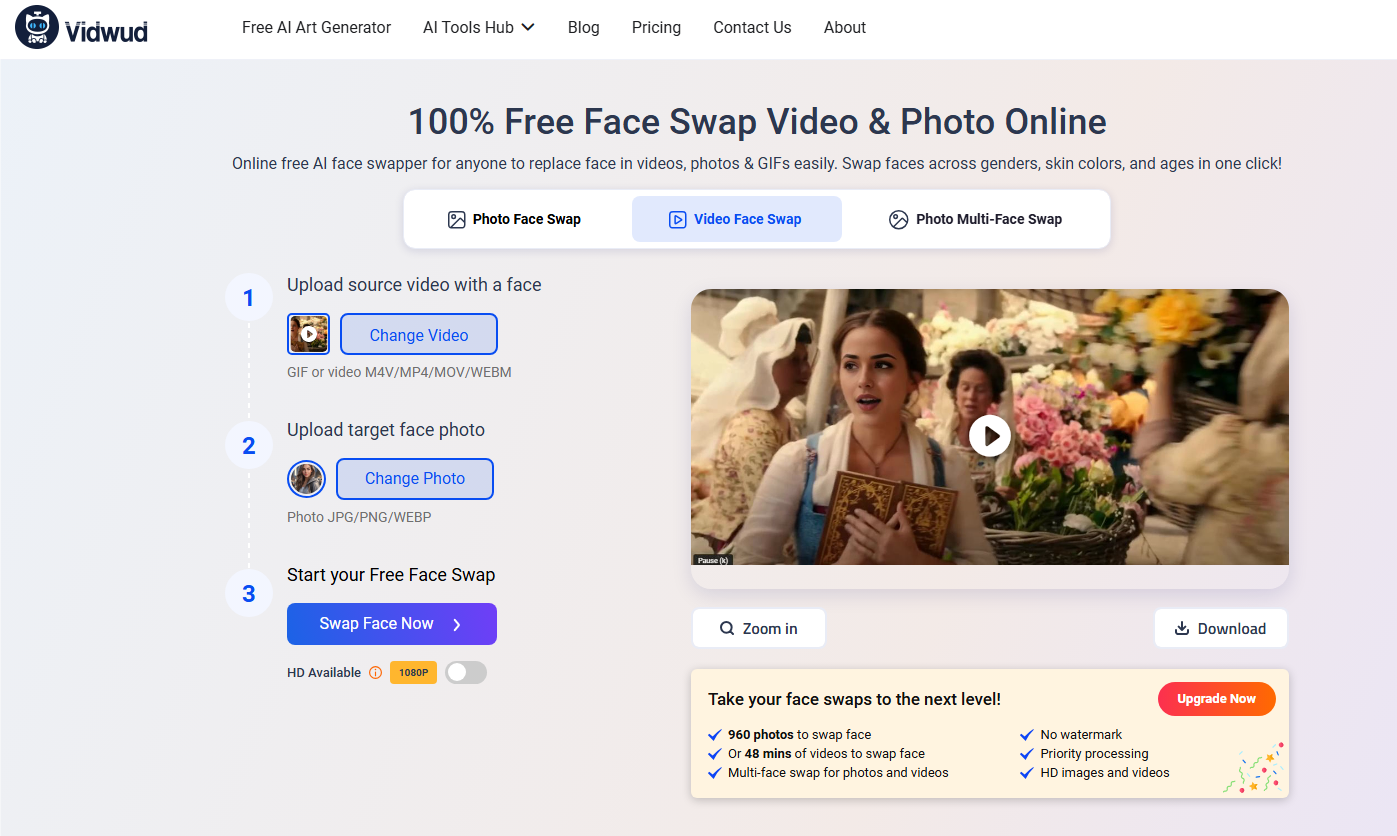
Task: Click the "Start your Free Face Swap" heading
Action: tap(391, 575)
